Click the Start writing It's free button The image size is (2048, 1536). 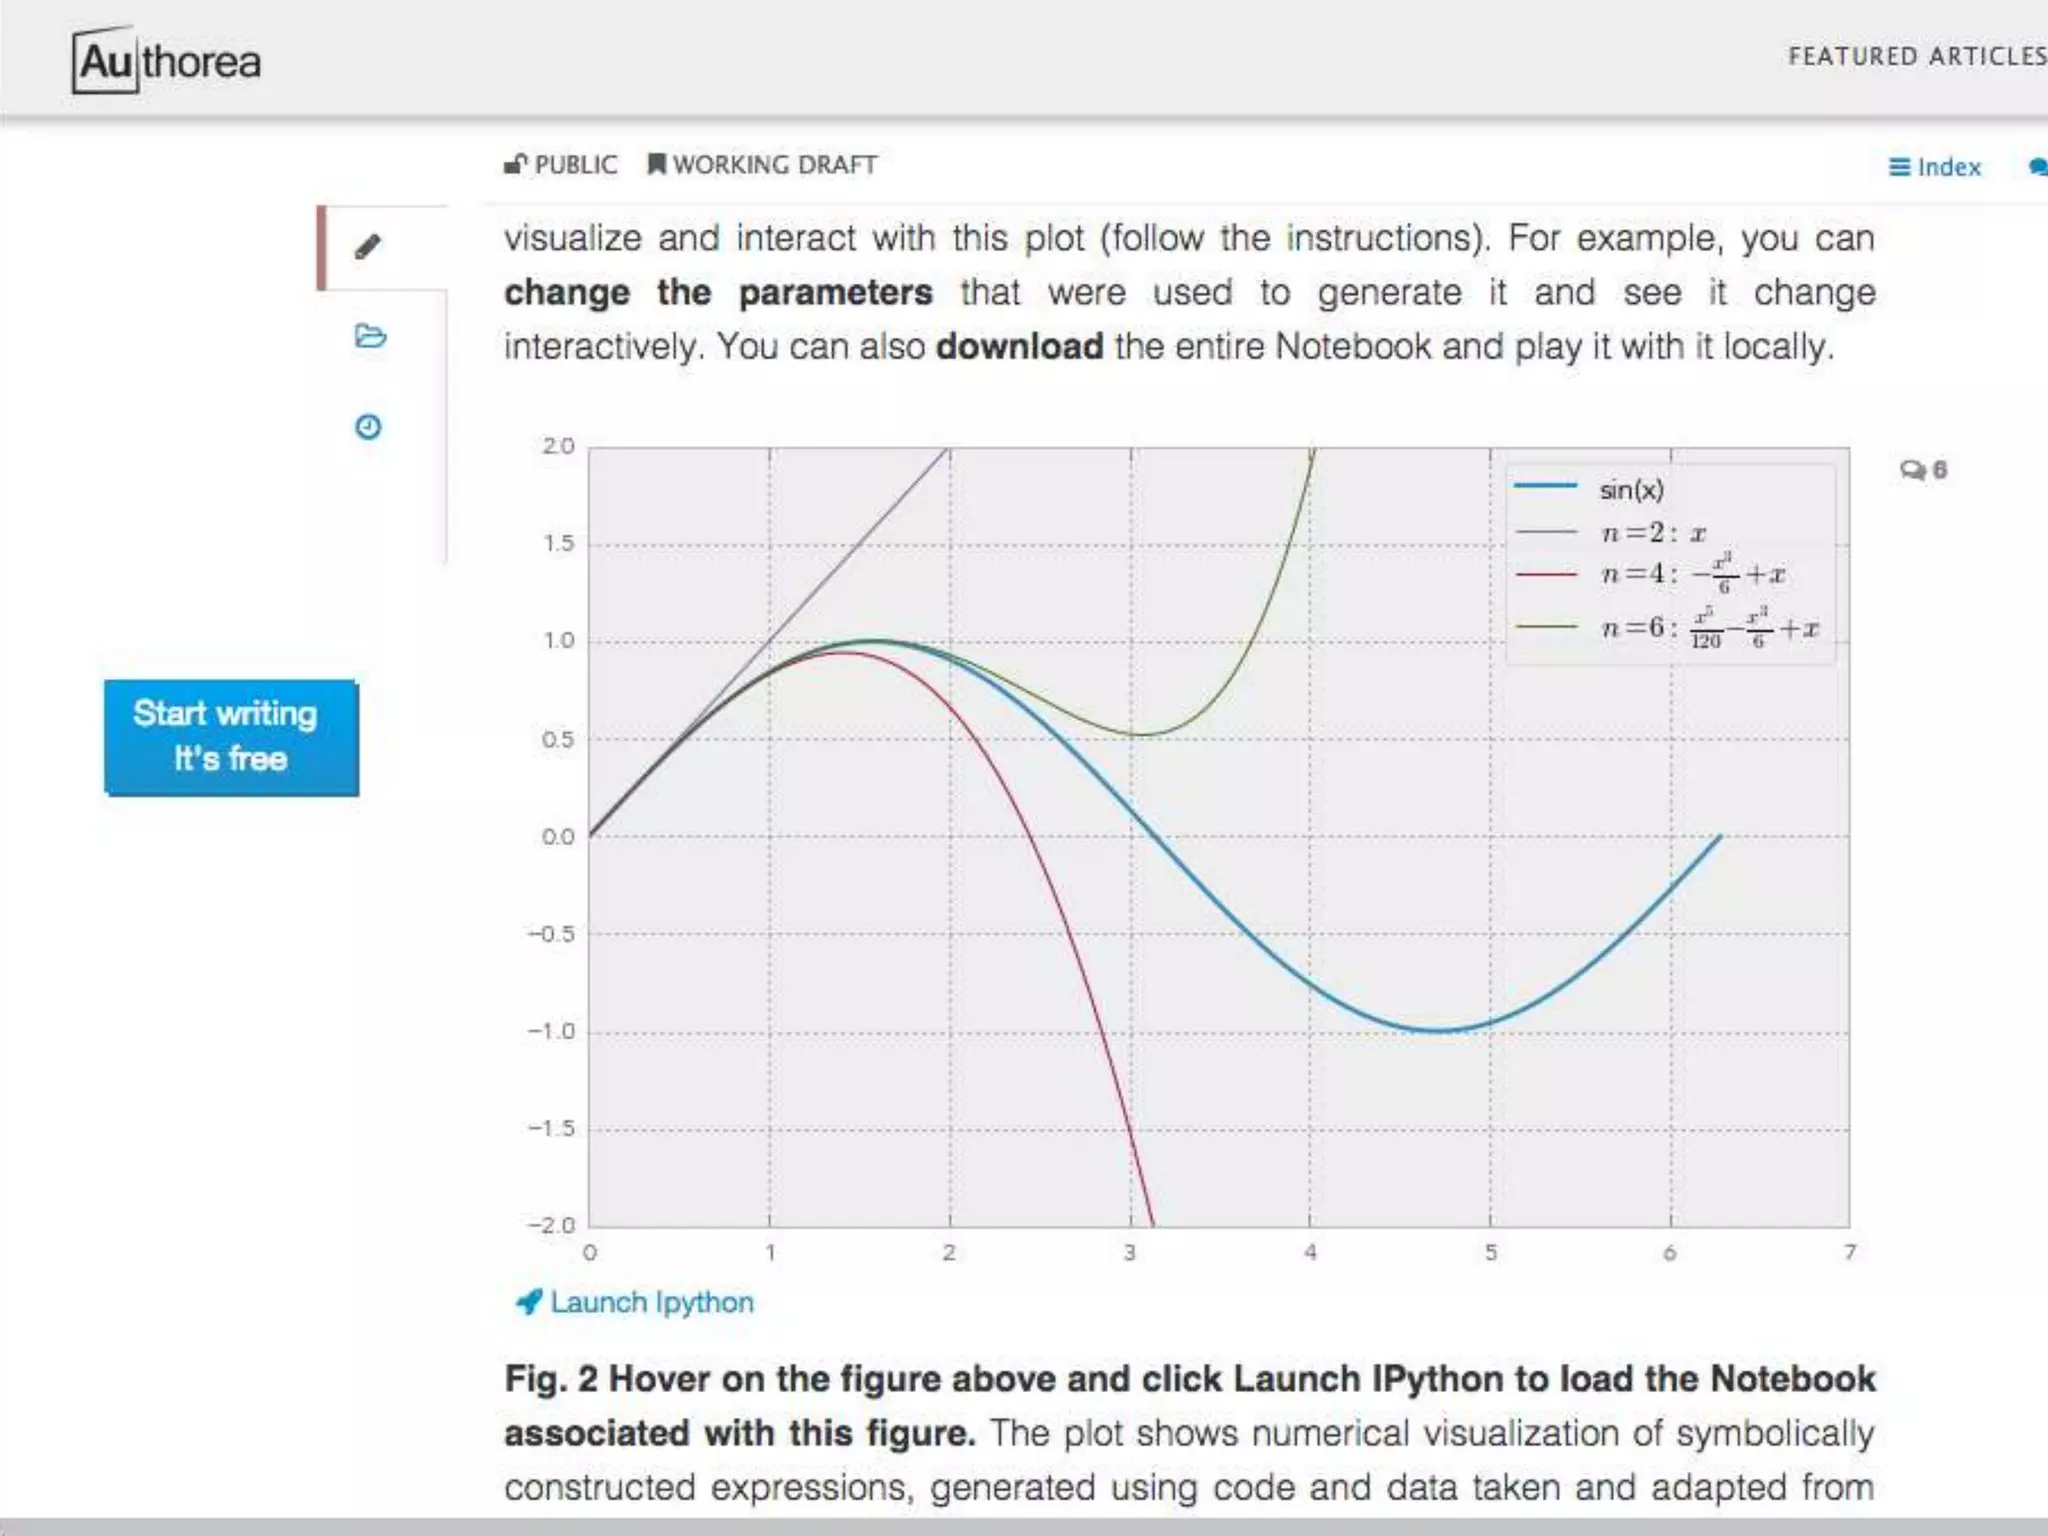pyautogui.click(x=231, y=737)
